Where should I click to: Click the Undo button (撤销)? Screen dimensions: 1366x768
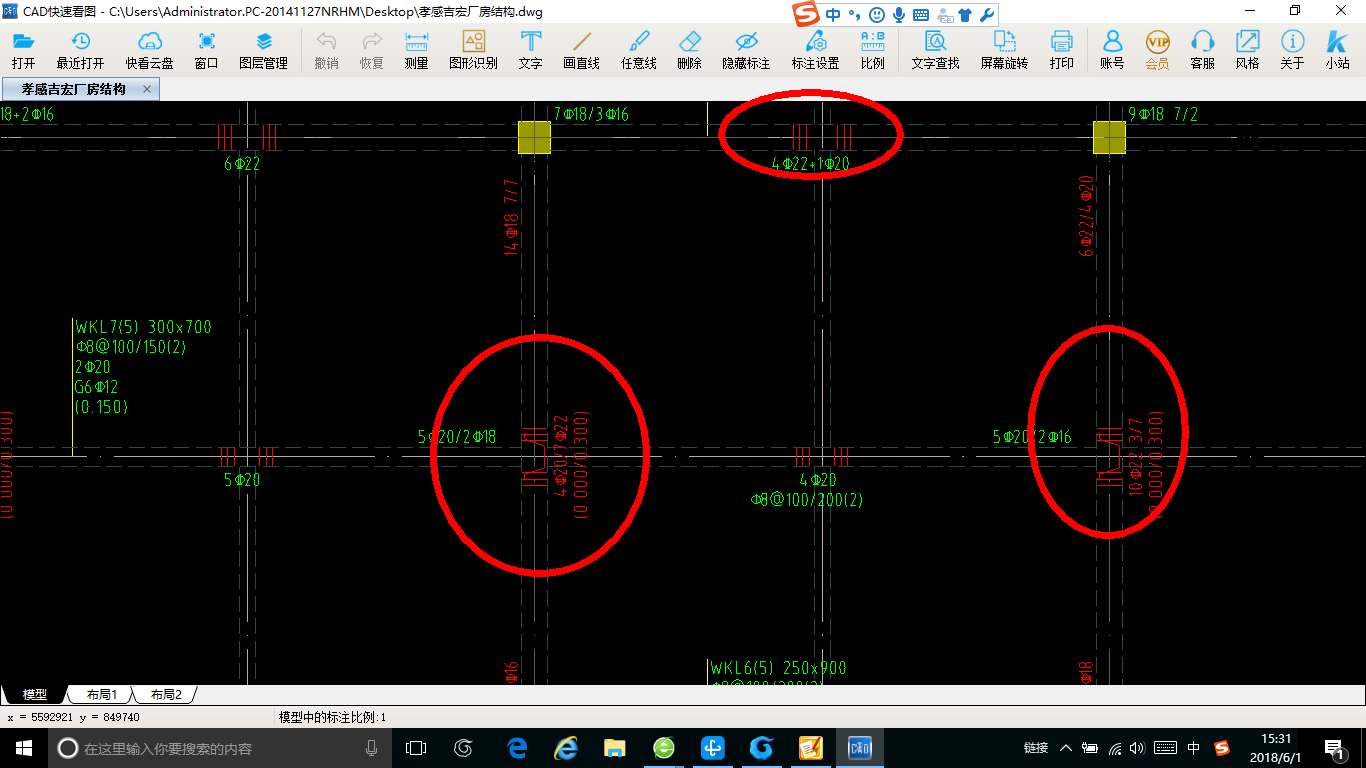[326, 50]
